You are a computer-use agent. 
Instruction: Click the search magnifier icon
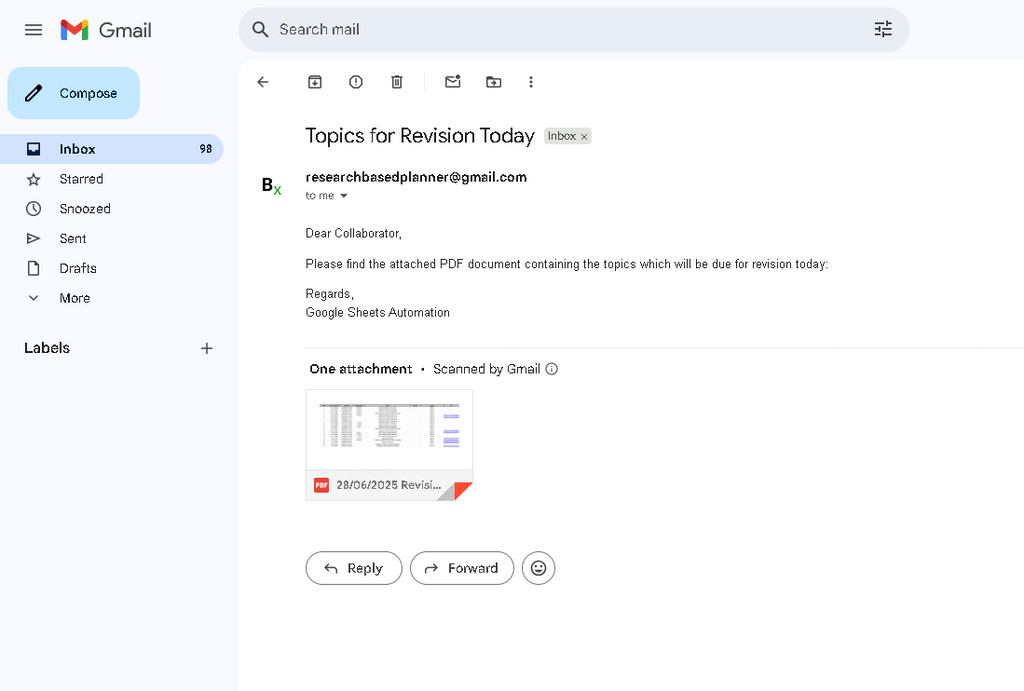[x=260, y=29]
